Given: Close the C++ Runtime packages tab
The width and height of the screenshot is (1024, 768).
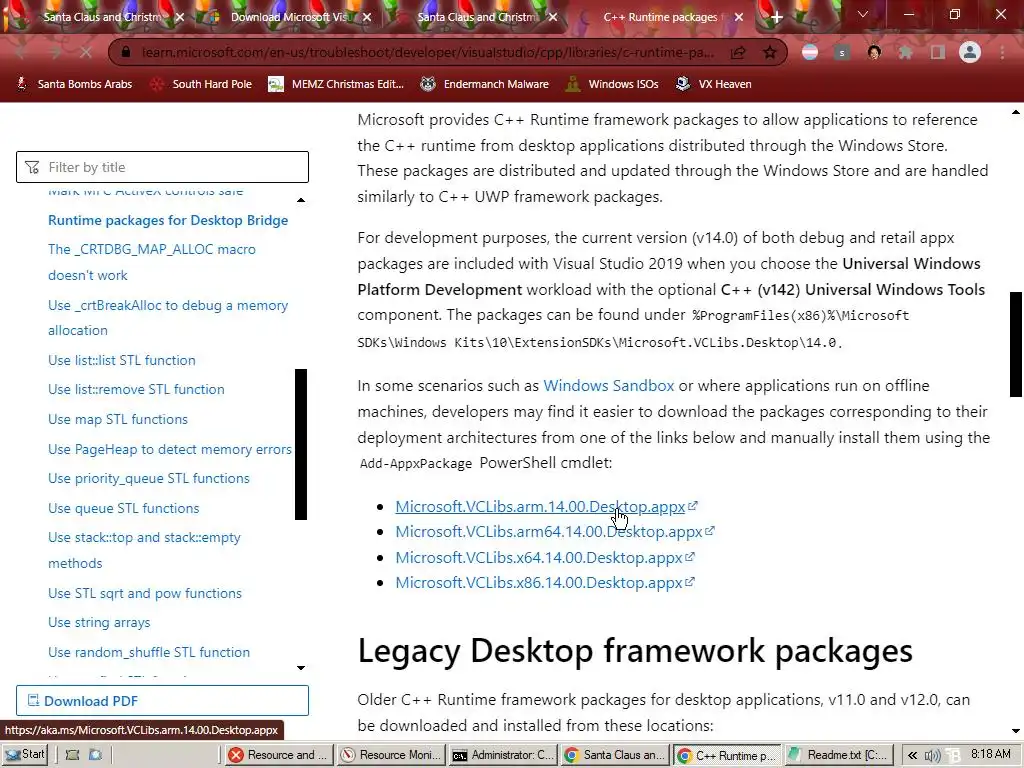Looking at the screenshot, I should pos(739,18).
